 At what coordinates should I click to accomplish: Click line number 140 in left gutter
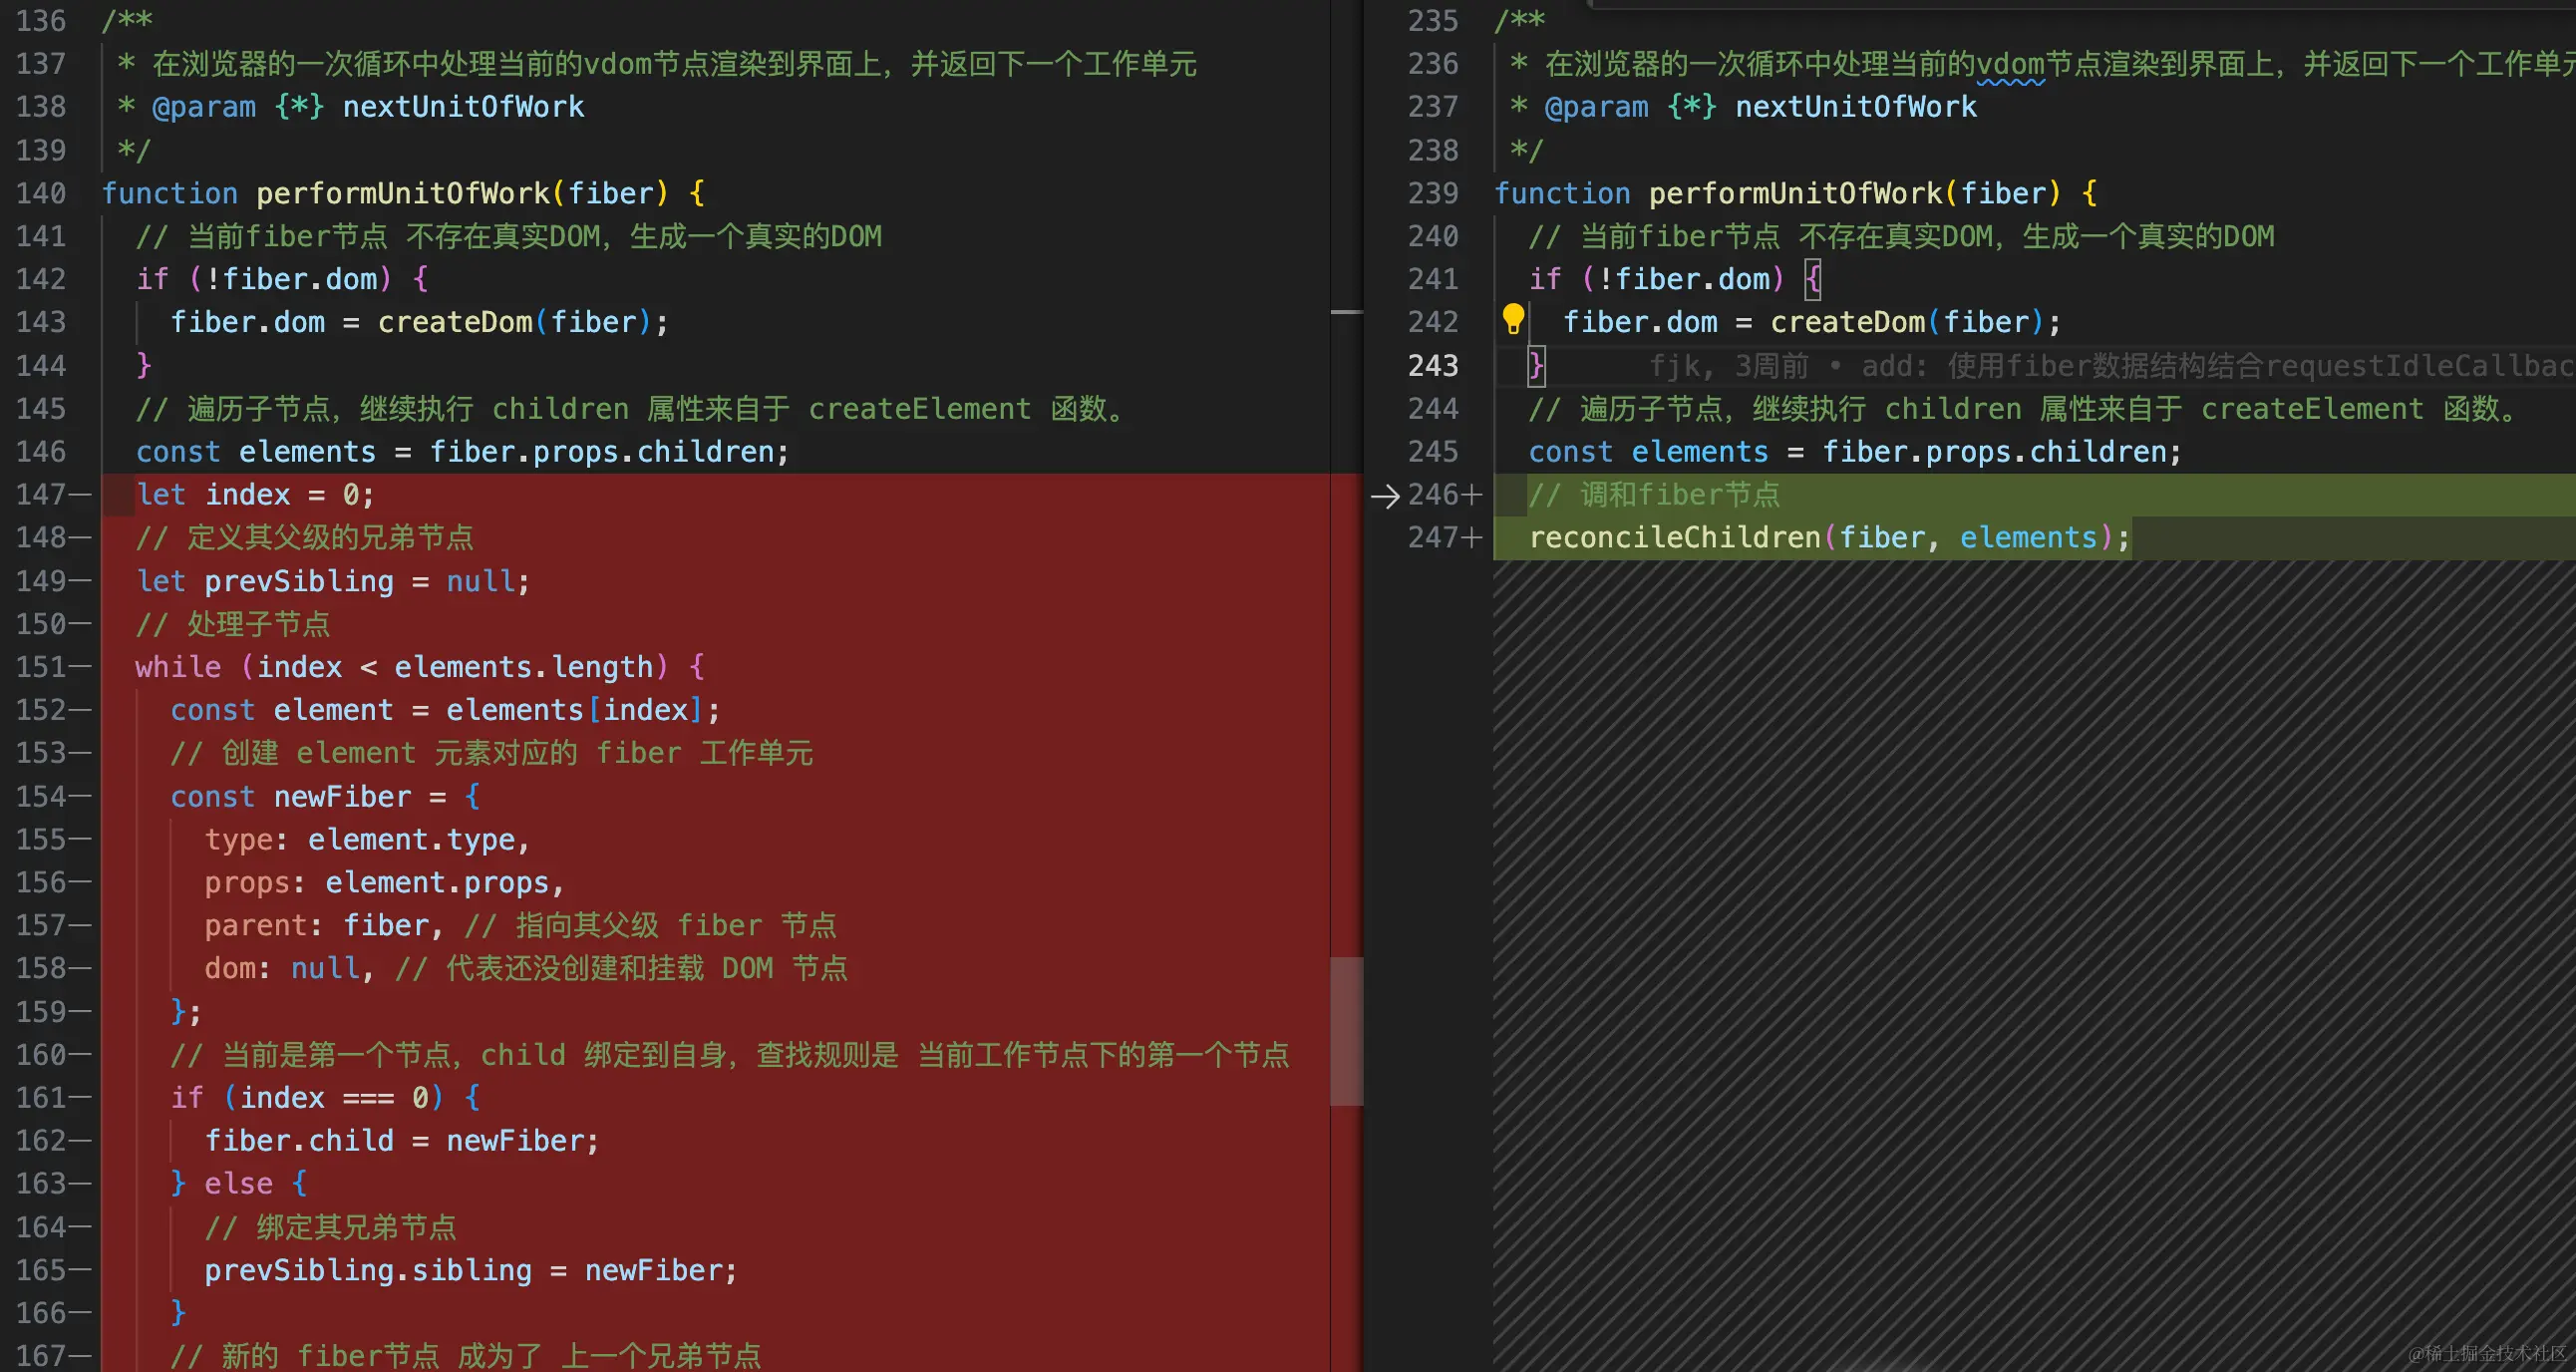click(41, 193)
